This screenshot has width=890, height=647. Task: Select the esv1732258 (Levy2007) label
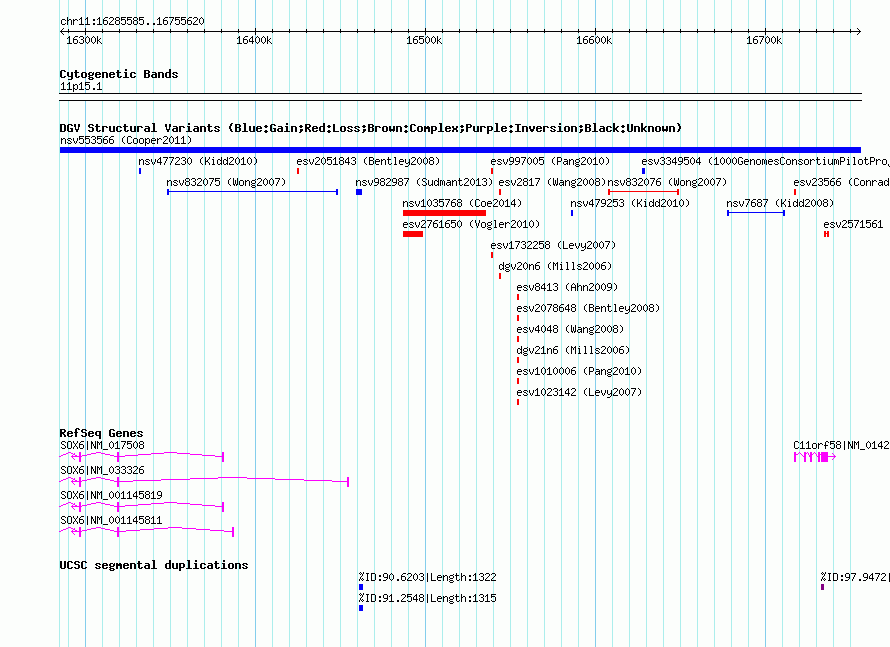coord(553,245)
